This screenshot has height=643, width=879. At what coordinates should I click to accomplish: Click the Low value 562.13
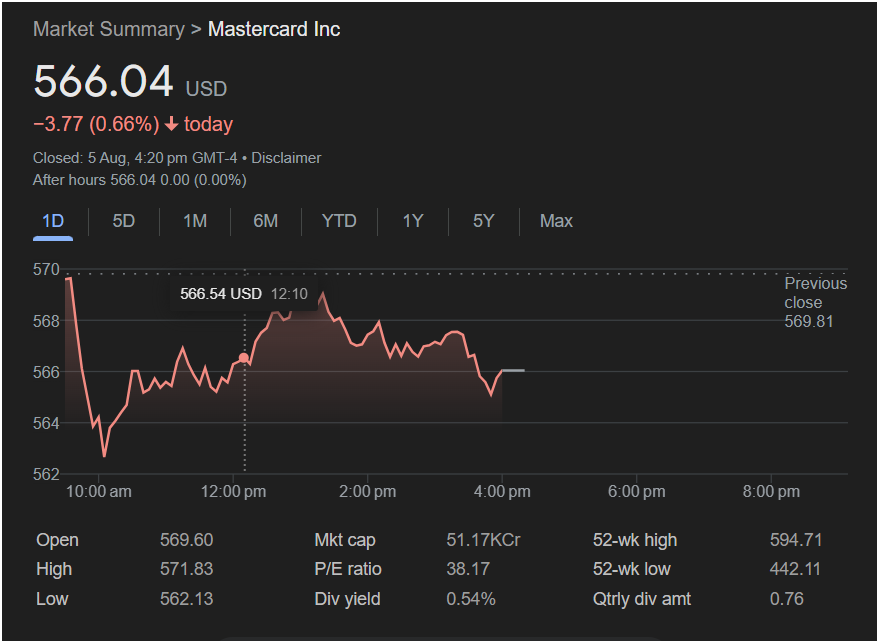187,599
